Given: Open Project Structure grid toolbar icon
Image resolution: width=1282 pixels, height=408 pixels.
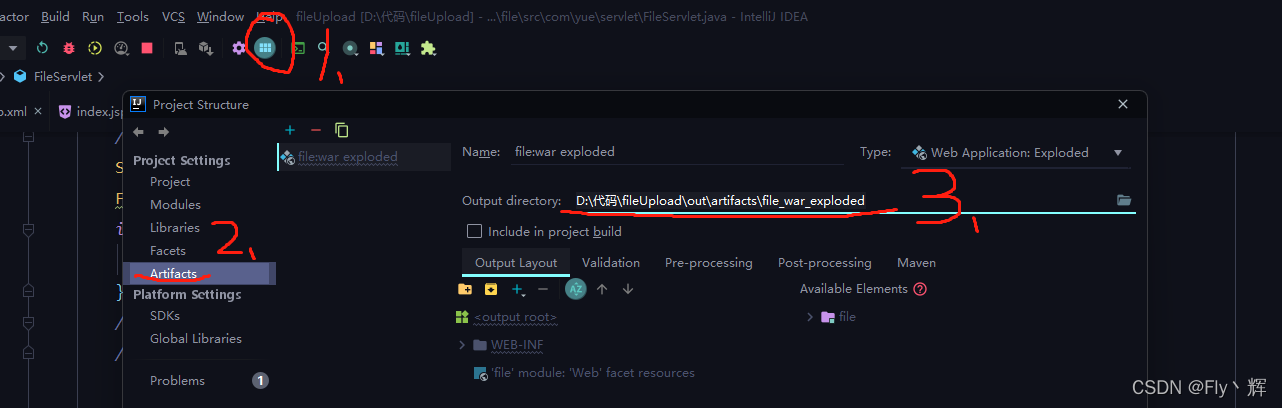Looking at the screenshot, I should point(265,47).
